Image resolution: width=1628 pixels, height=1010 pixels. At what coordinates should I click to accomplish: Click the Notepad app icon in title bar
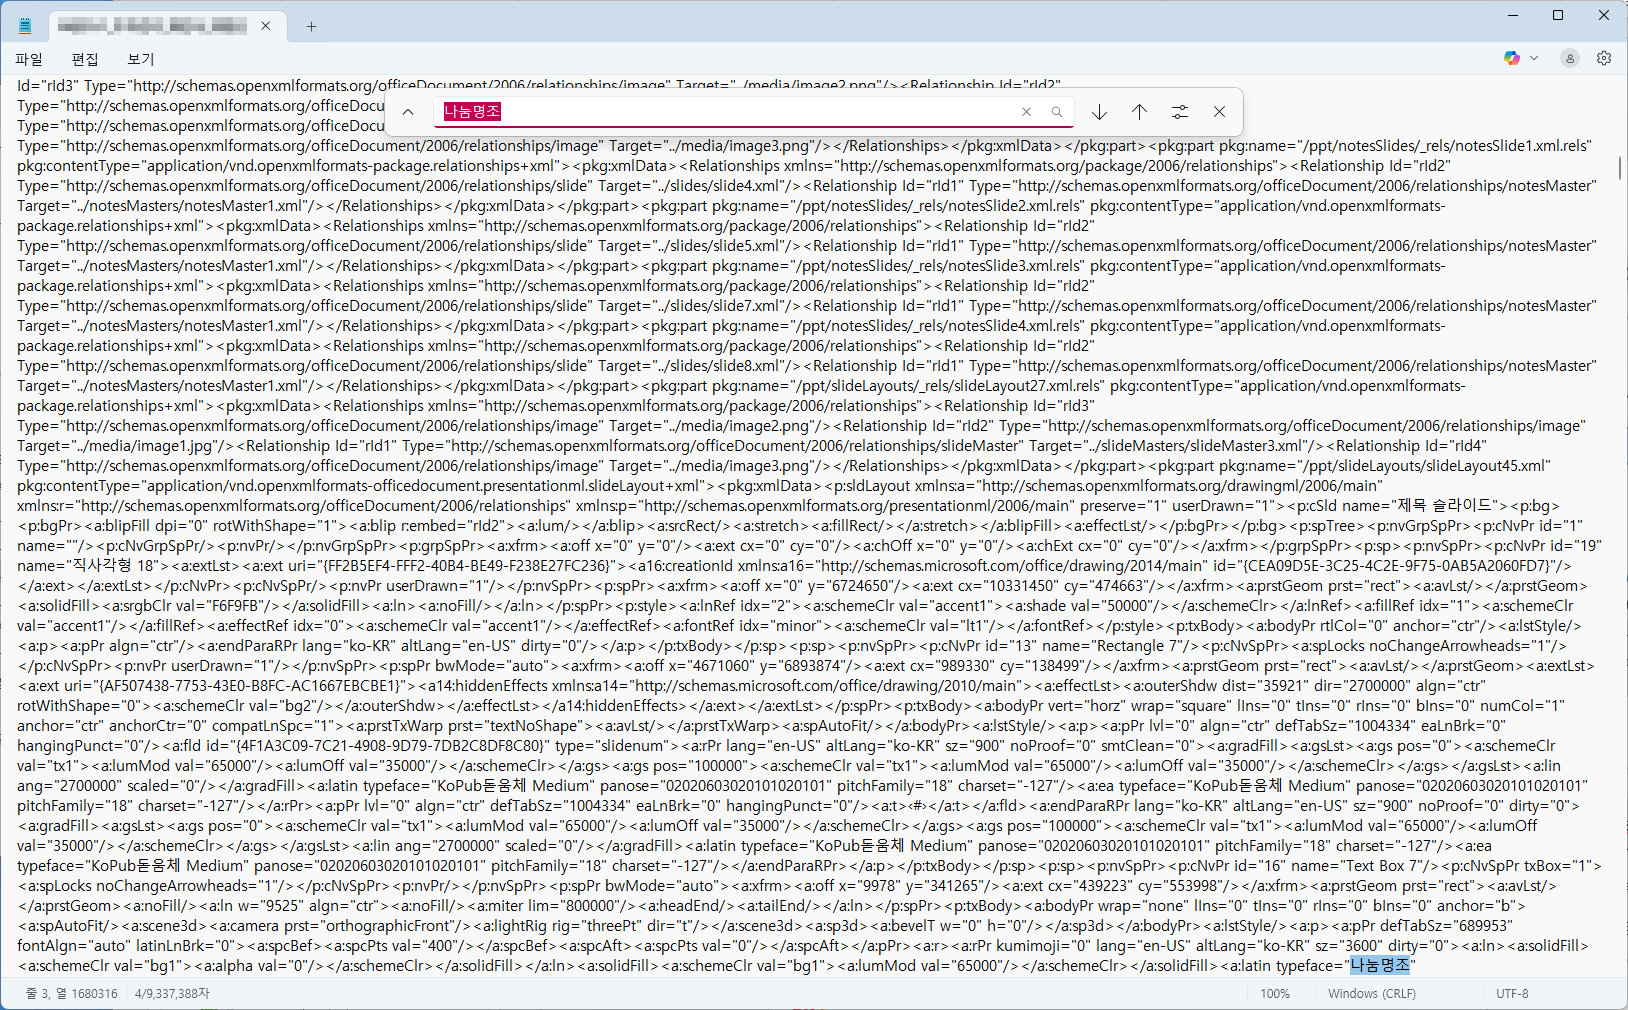coord(25,26)
